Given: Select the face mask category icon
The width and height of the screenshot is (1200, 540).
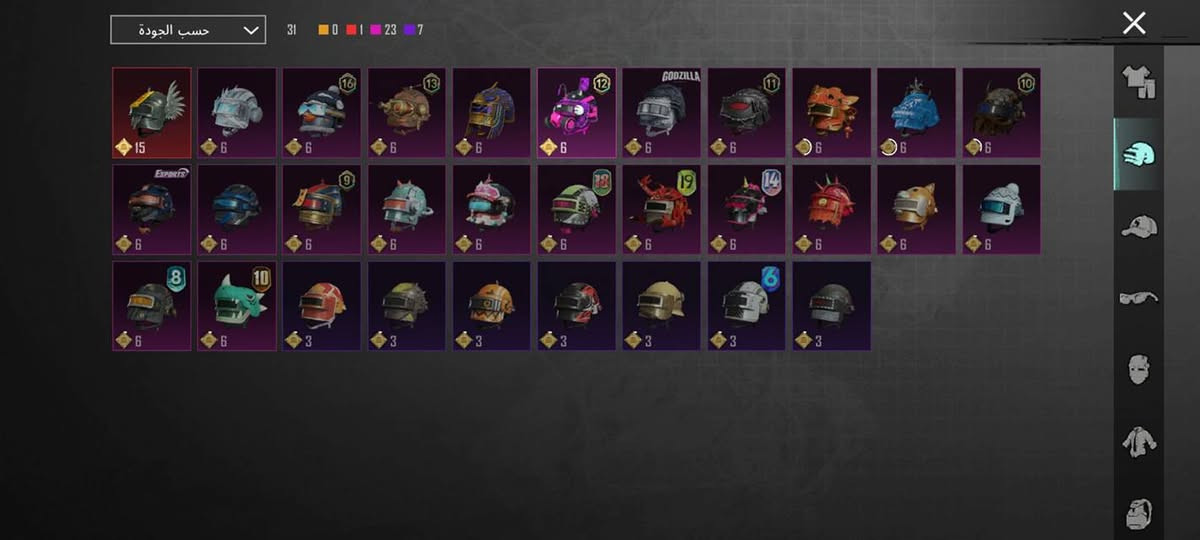Looking at the screenshot, I should coord(1138,369).
